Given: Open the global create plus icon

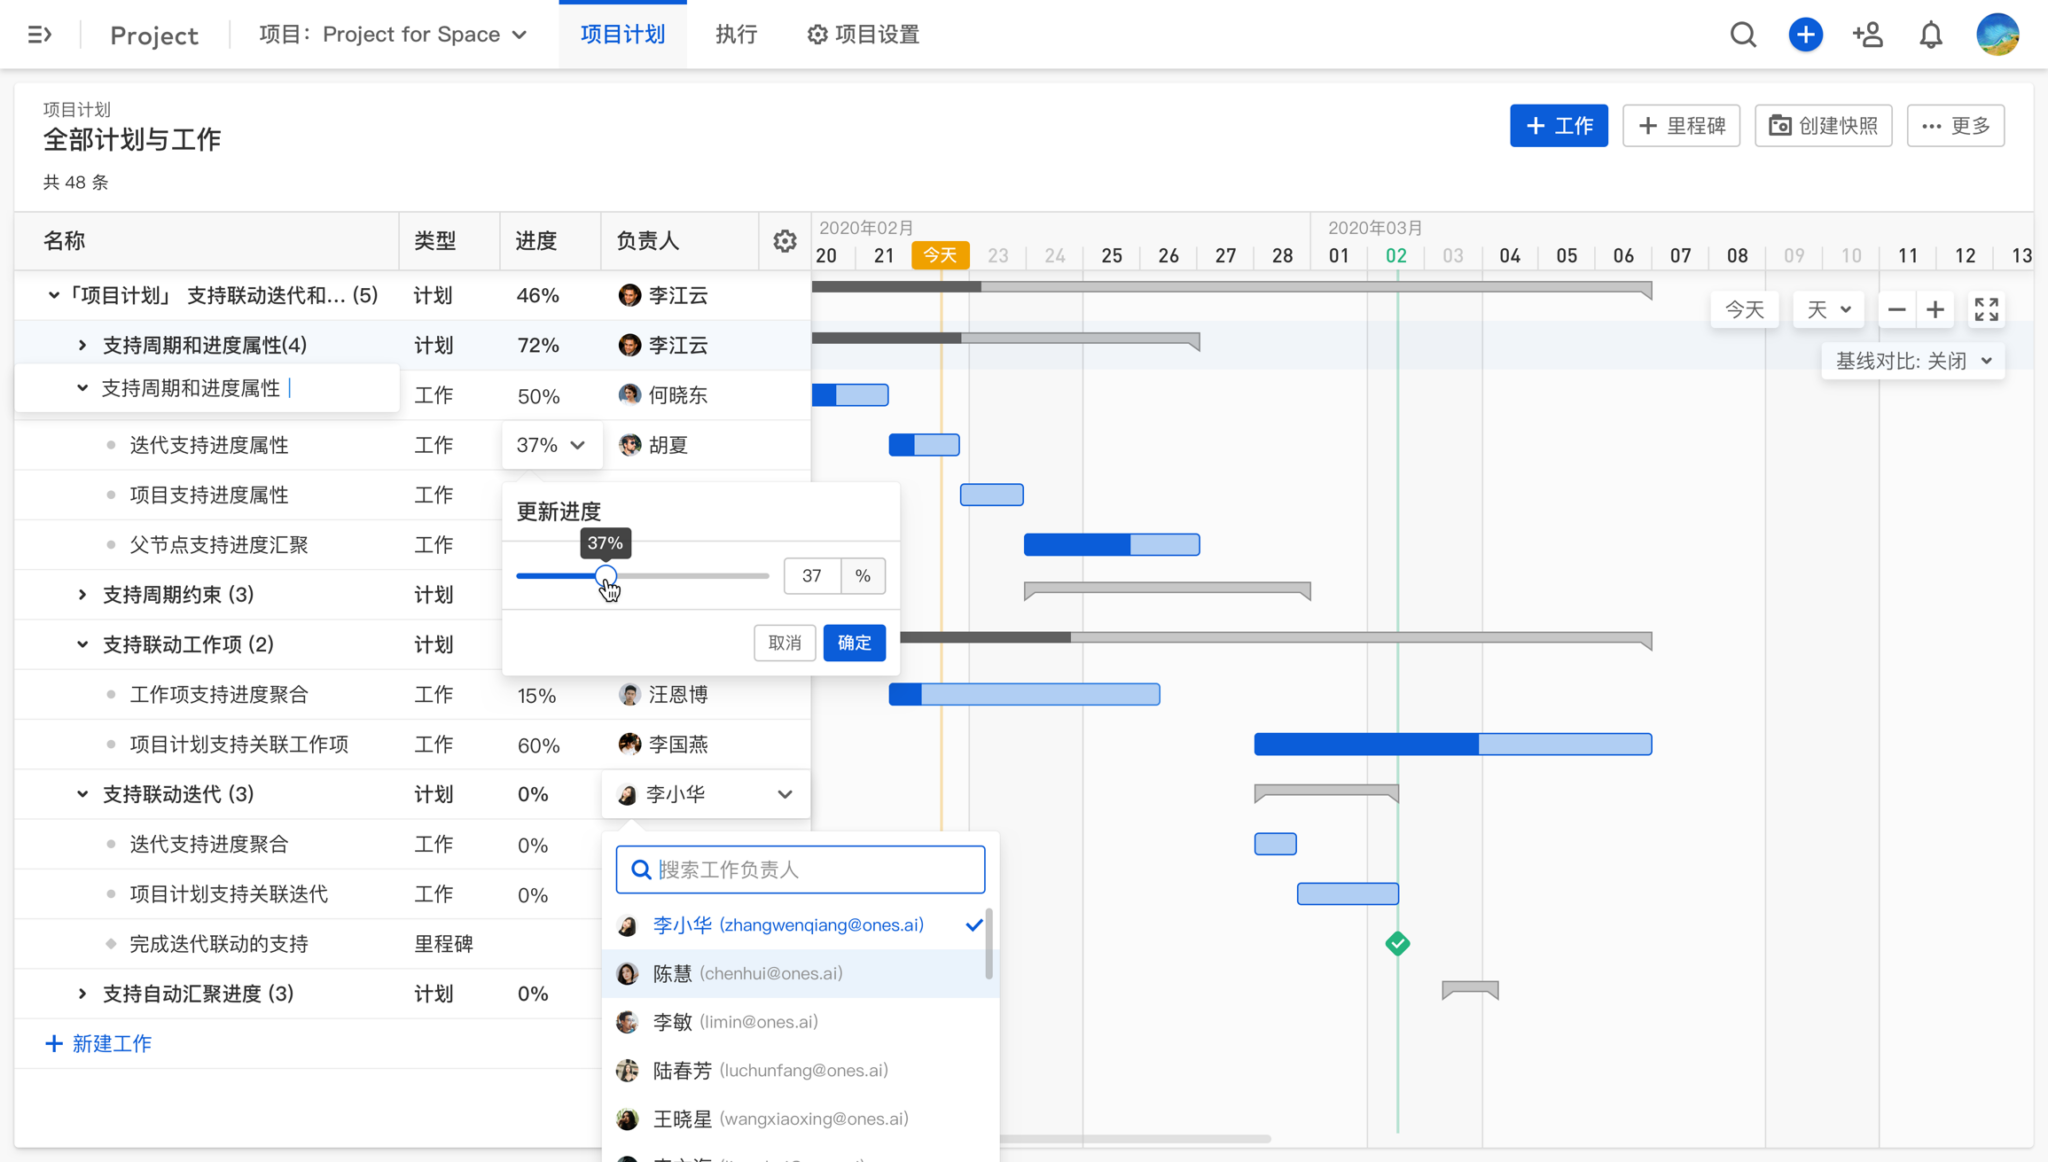Looking at the screenshot, I should point(1805,34).
